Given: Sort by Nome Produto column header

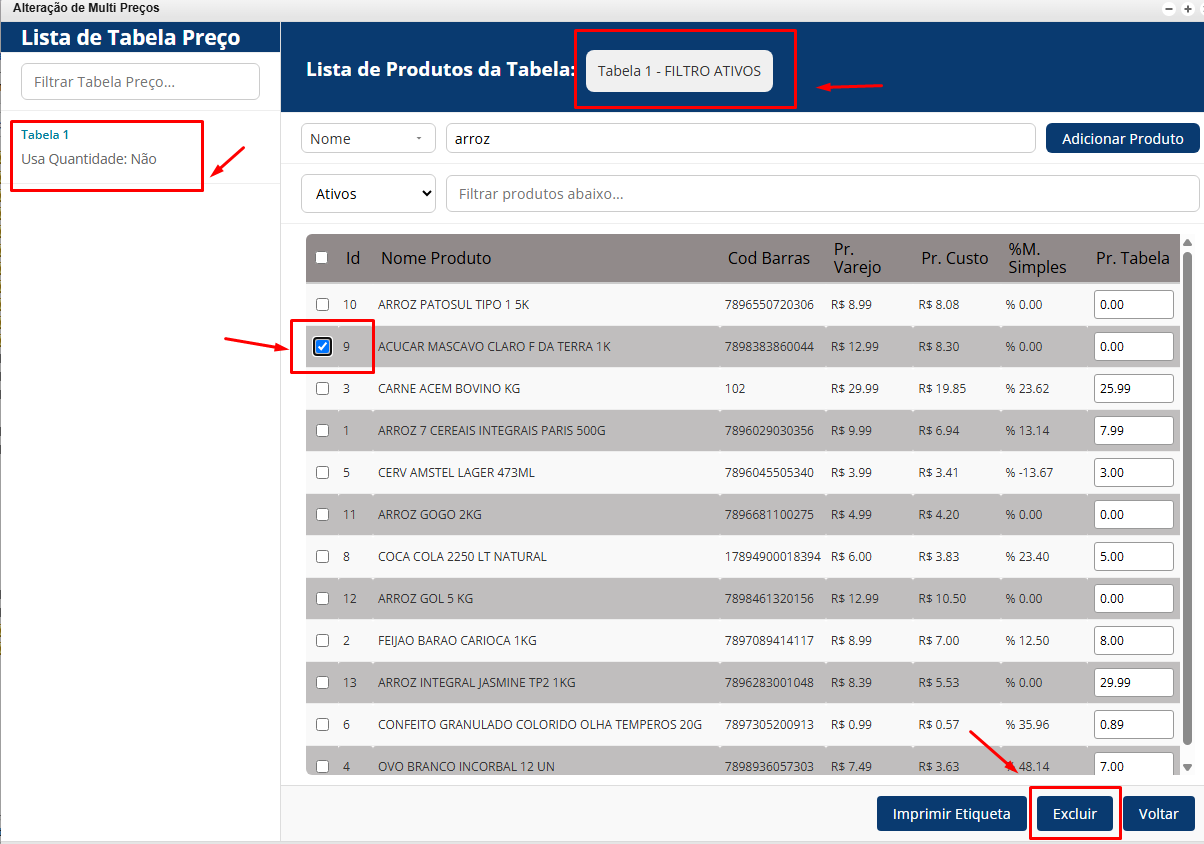Looking at the screenshot, I should pos(436,258).
